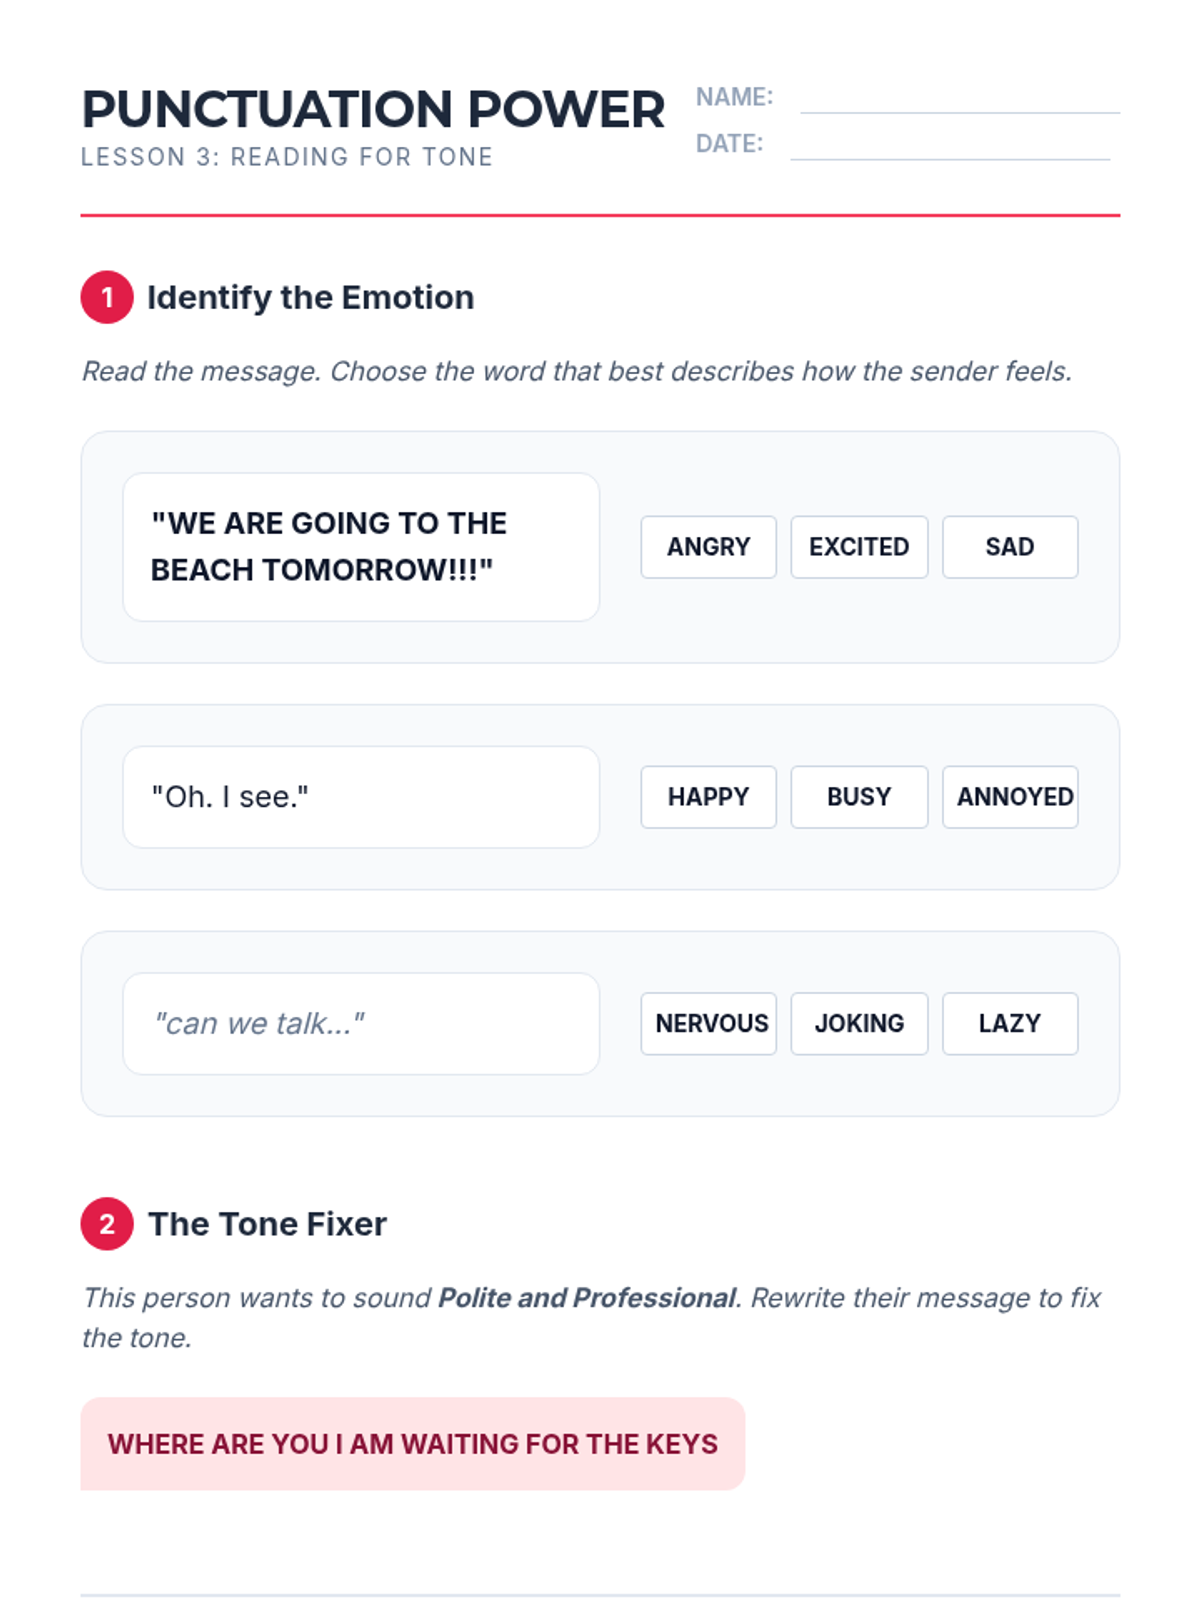Image resolution: width=1200 pixels, height=1600 pixels.
Task: Pick the LAZY emotion option
Action: tap(1010, 1023)
